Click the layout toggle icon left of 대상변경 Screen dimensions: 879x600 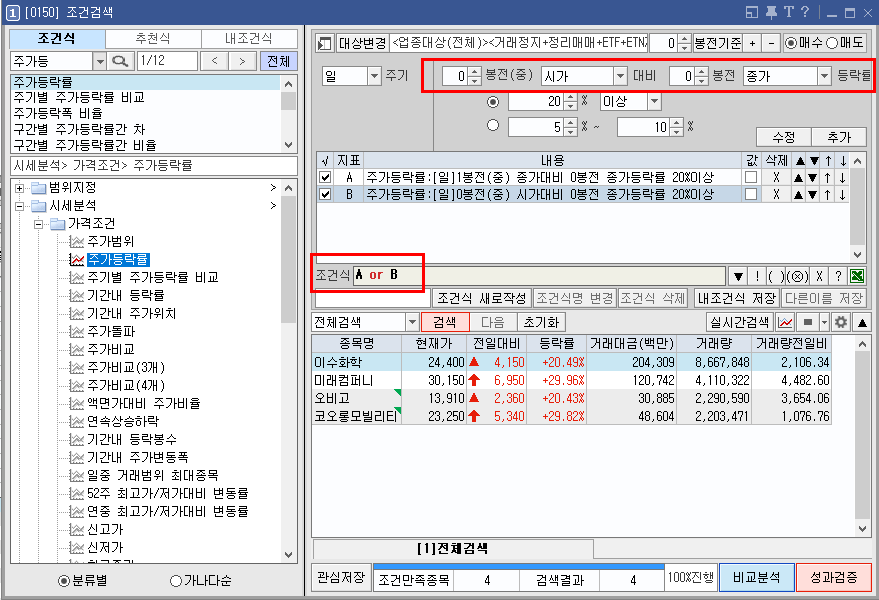tap(323, 43)
